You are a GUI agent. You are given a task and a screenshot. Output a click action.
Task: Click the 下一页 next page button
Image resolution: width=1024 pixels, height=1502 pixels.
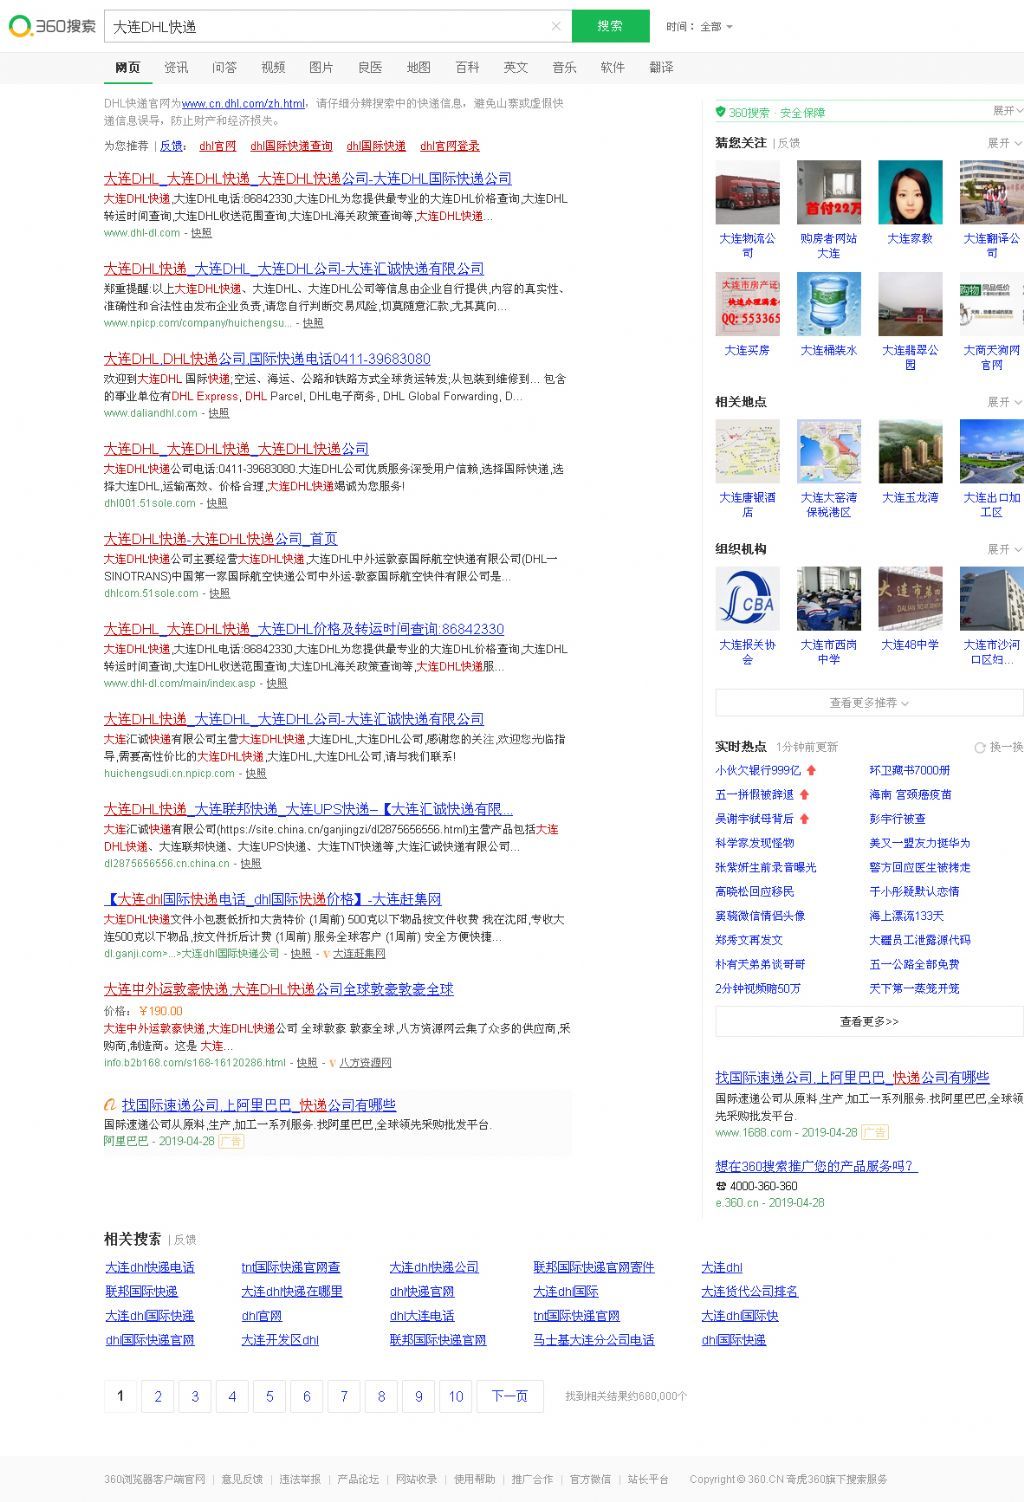509,1396
